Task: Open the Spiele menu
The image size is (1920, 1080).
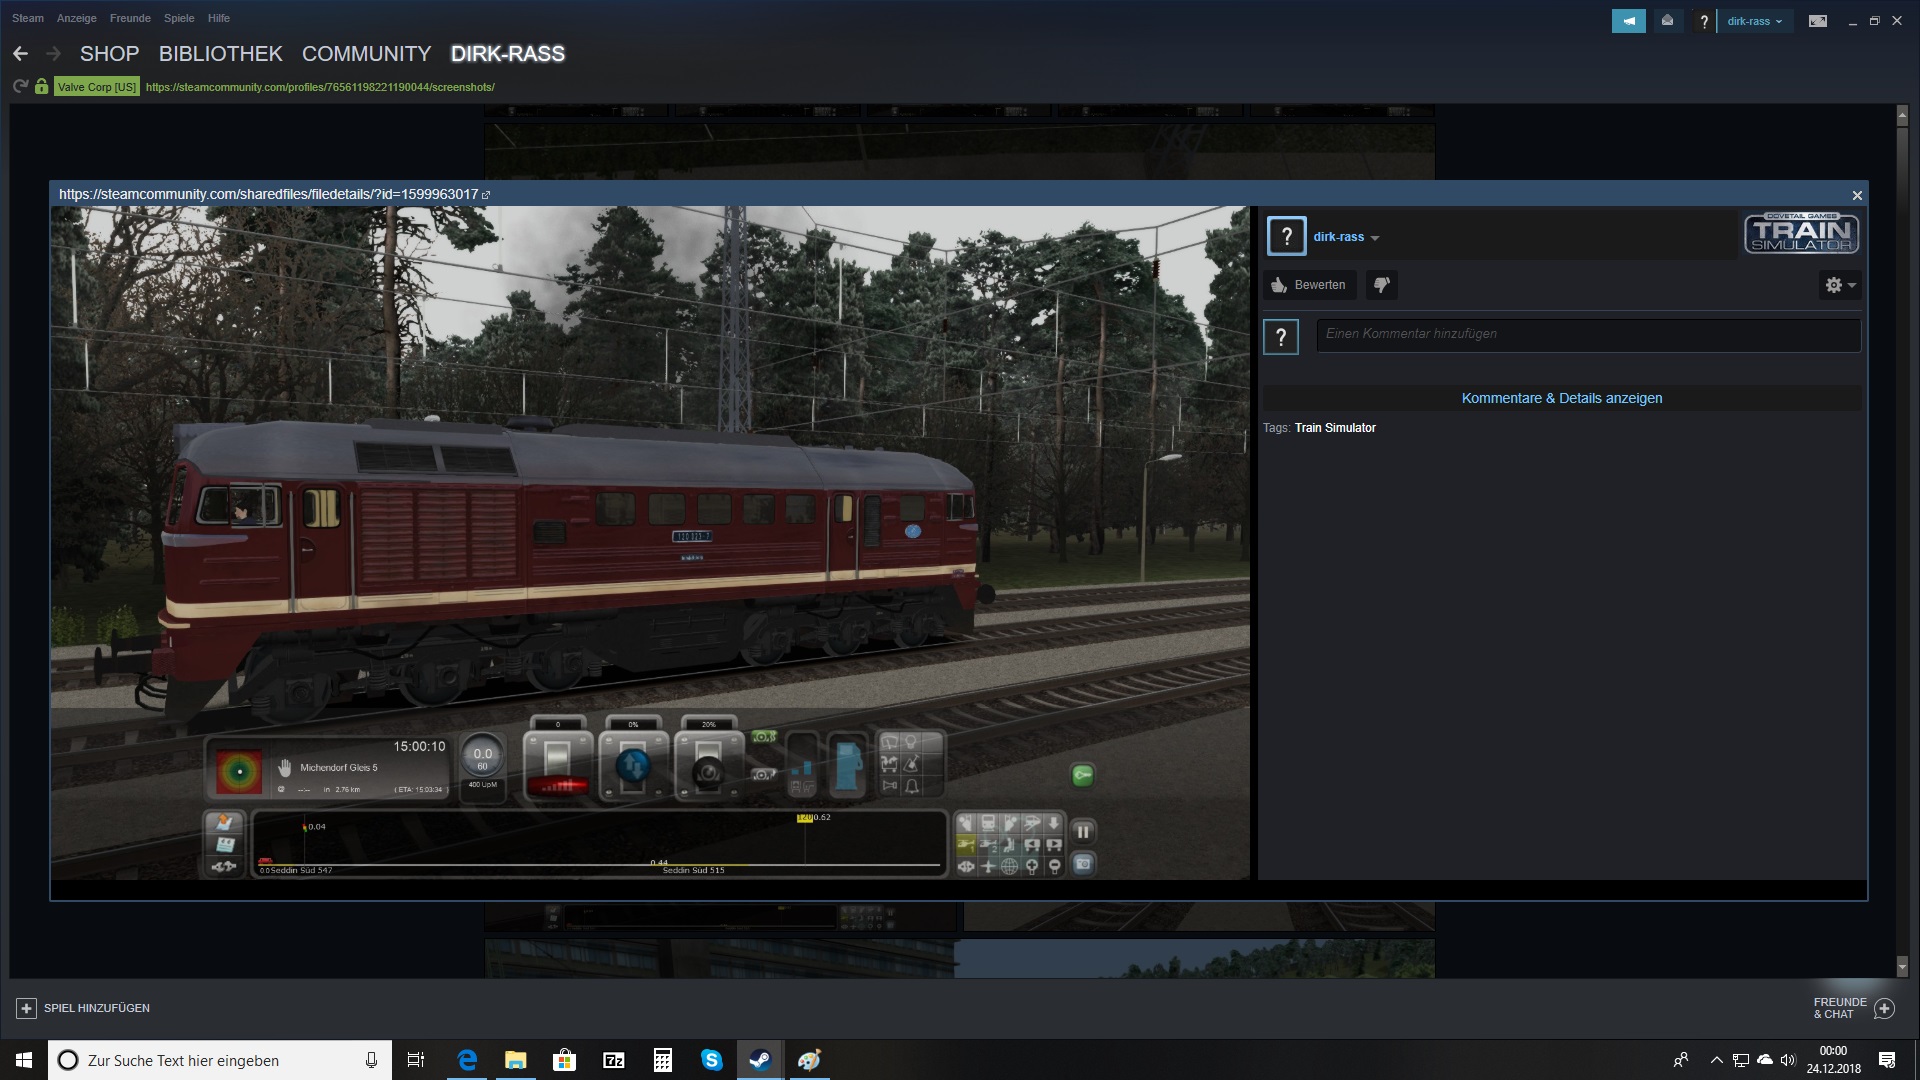Action: (179, 18)
